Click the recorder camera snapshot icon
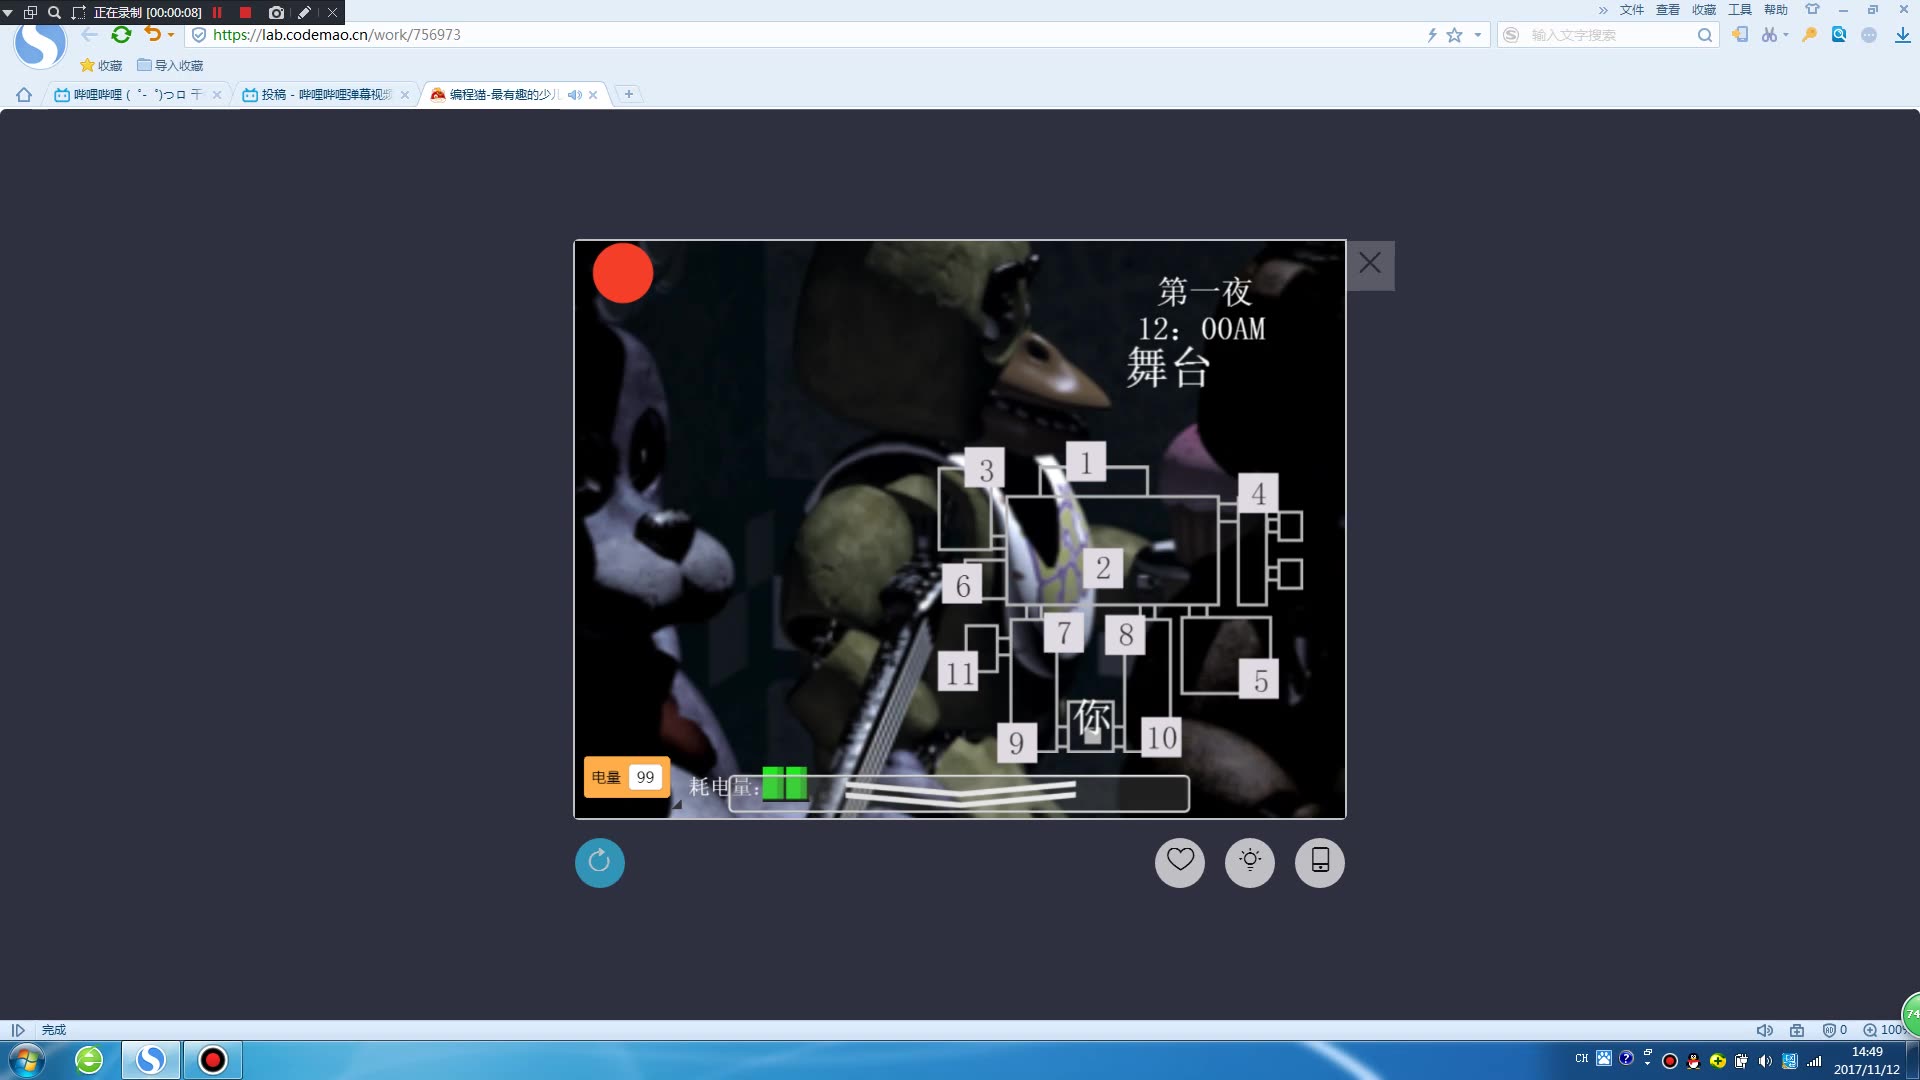 276,12
